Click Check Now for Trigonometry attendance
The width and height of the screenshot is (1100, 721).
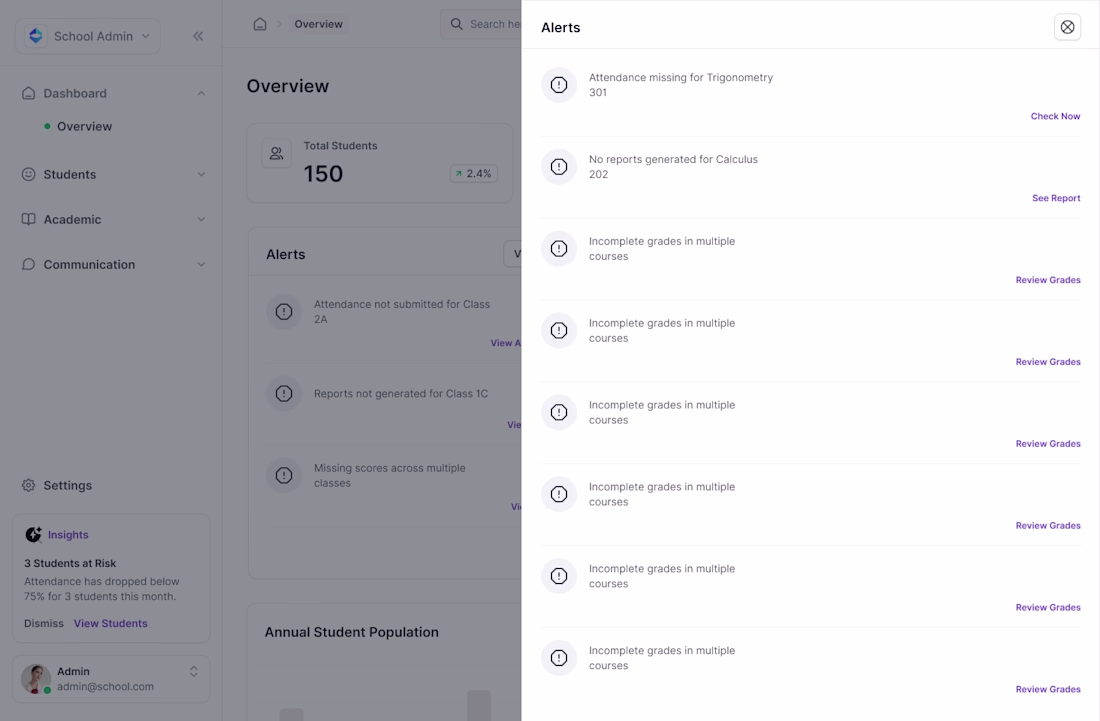pos(1055,116)
